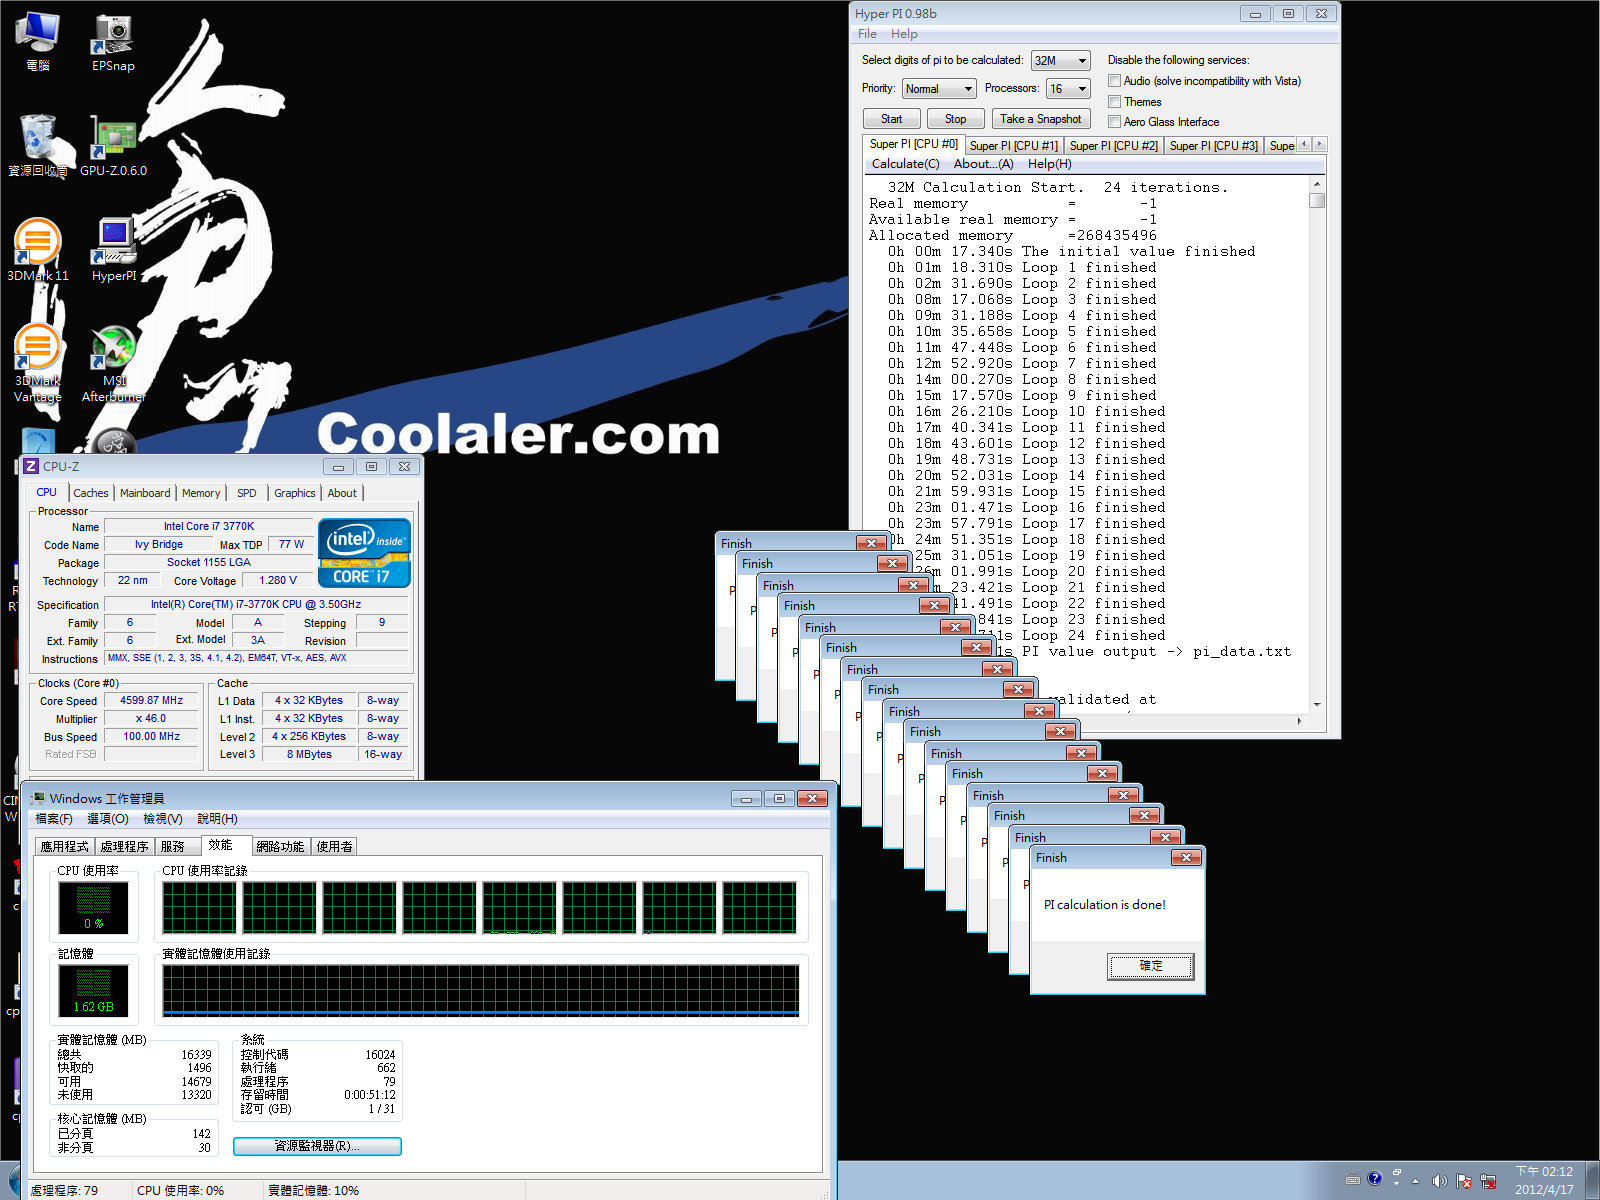Open the Help(H) menu in Super PI

(x=1049, y=163)
